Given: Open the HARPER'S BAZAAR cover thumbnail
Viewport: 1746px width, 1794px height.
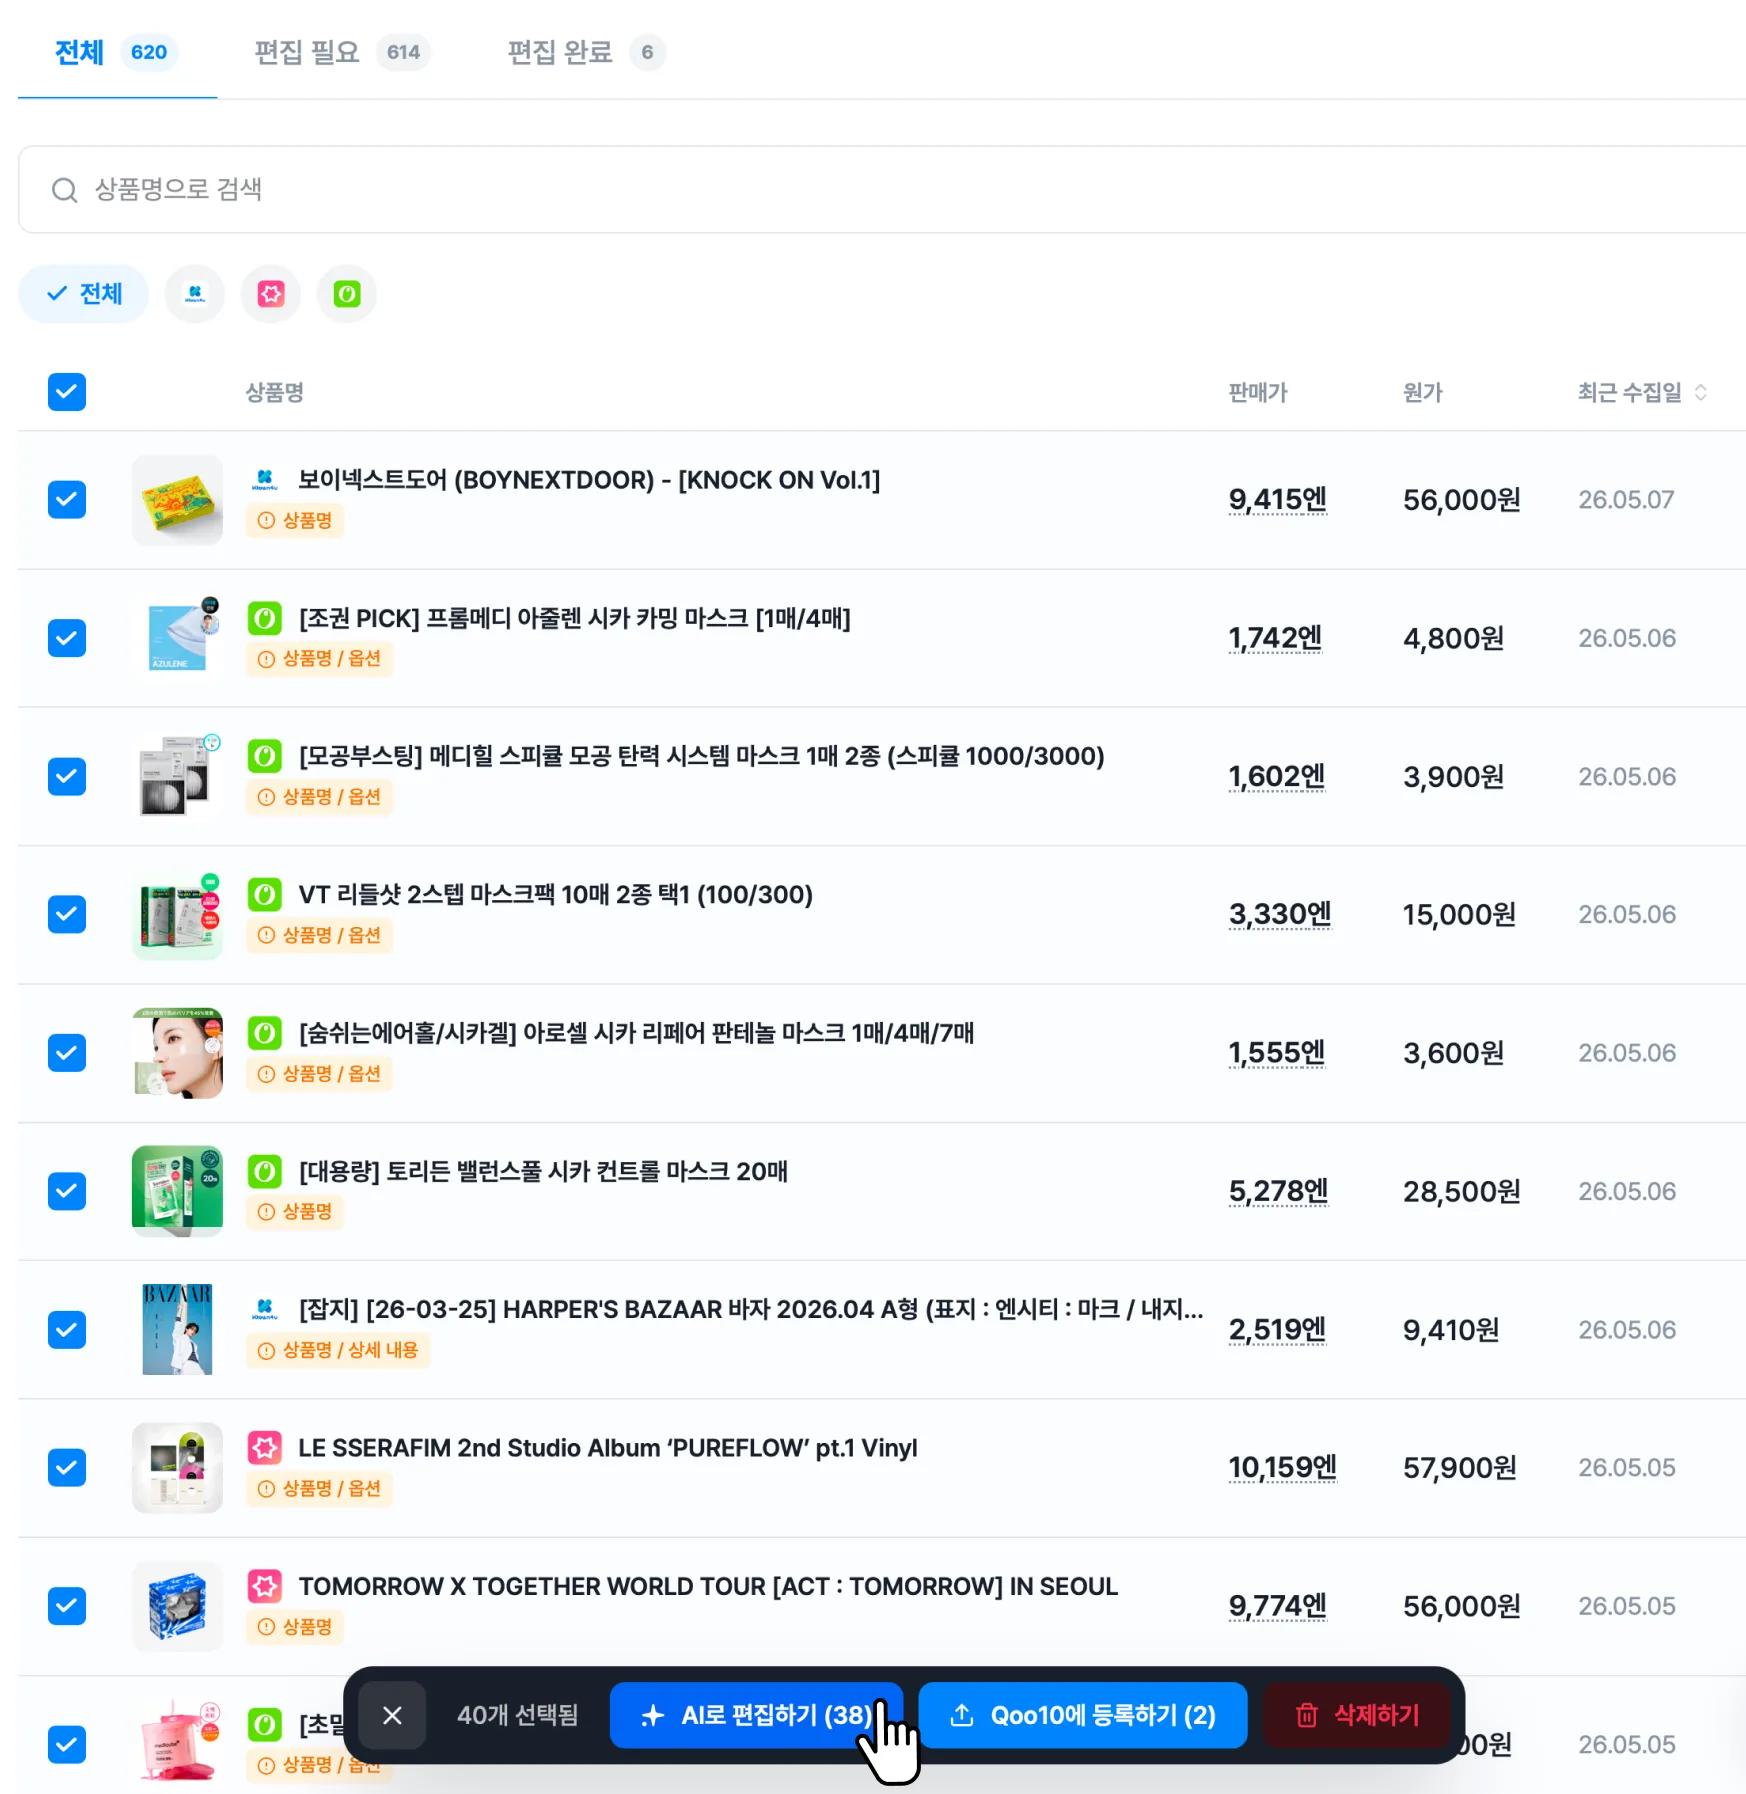Looking at the screenshot, I should click(177, 1330).
